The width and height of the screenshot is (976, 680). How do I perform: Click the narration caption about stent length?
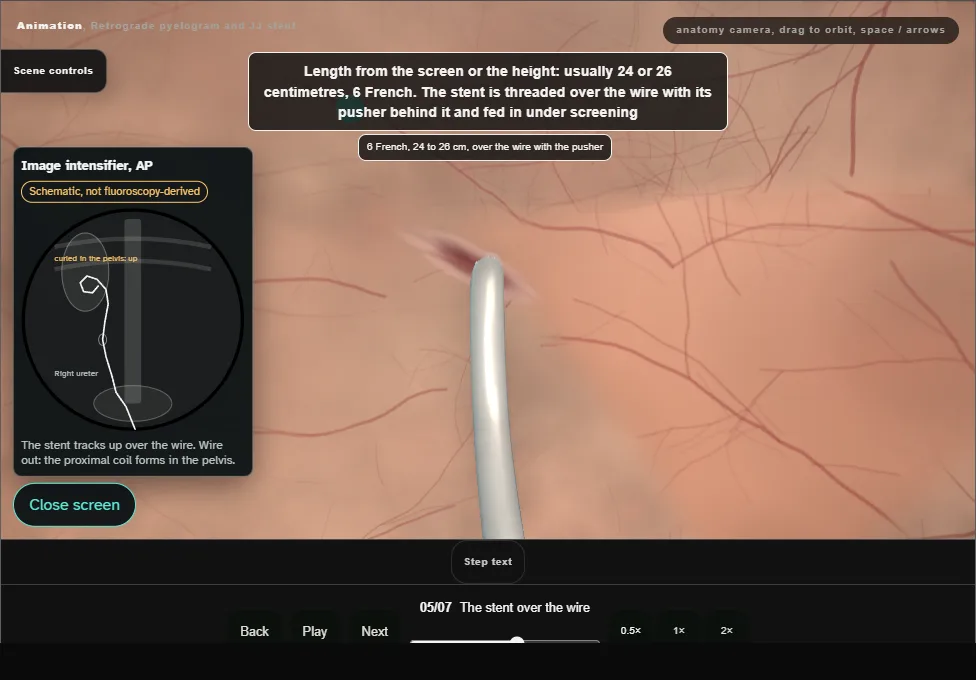coord(487,92)
